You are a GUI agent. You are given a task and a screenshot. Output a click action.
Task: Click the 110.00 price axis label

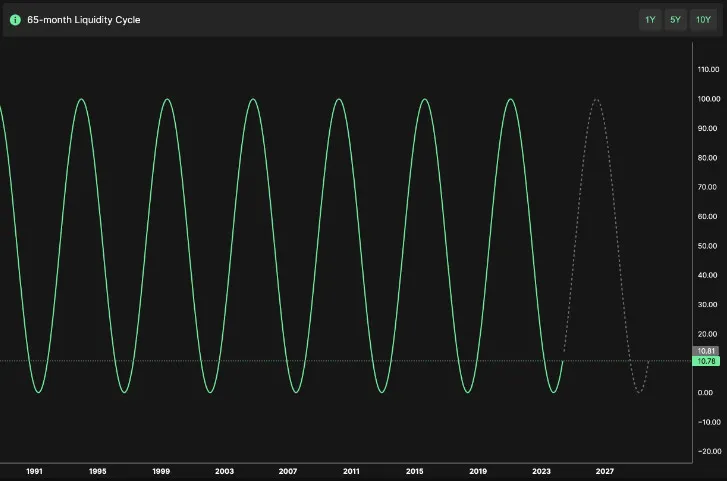click(x=709, y=70)
